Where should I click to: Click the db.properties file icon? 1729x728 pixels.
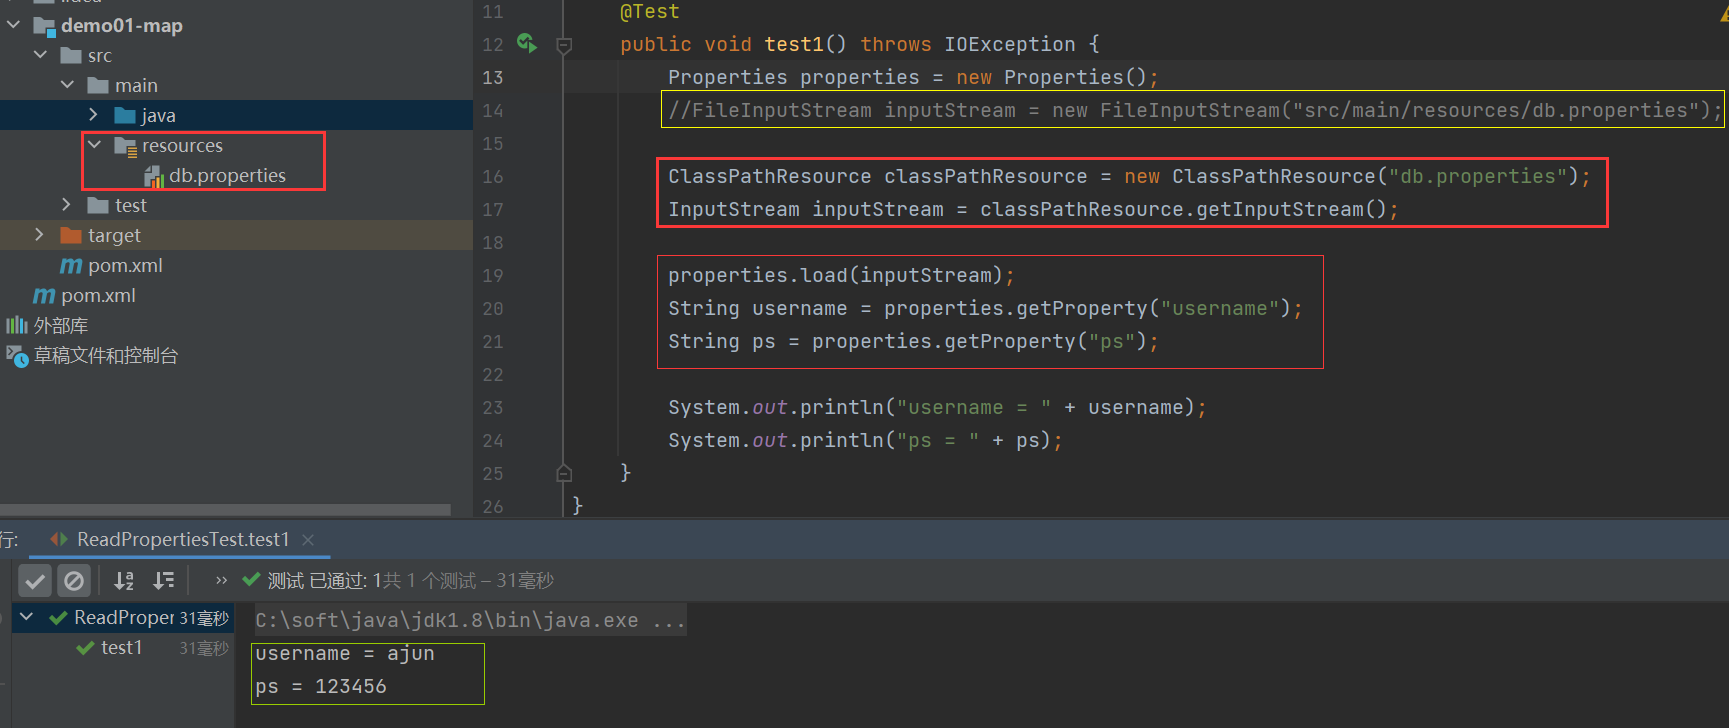coord(154,177)
